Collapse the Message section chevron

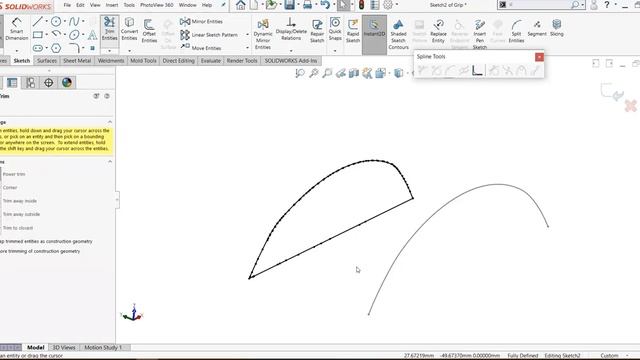click(x=110, y=122)
